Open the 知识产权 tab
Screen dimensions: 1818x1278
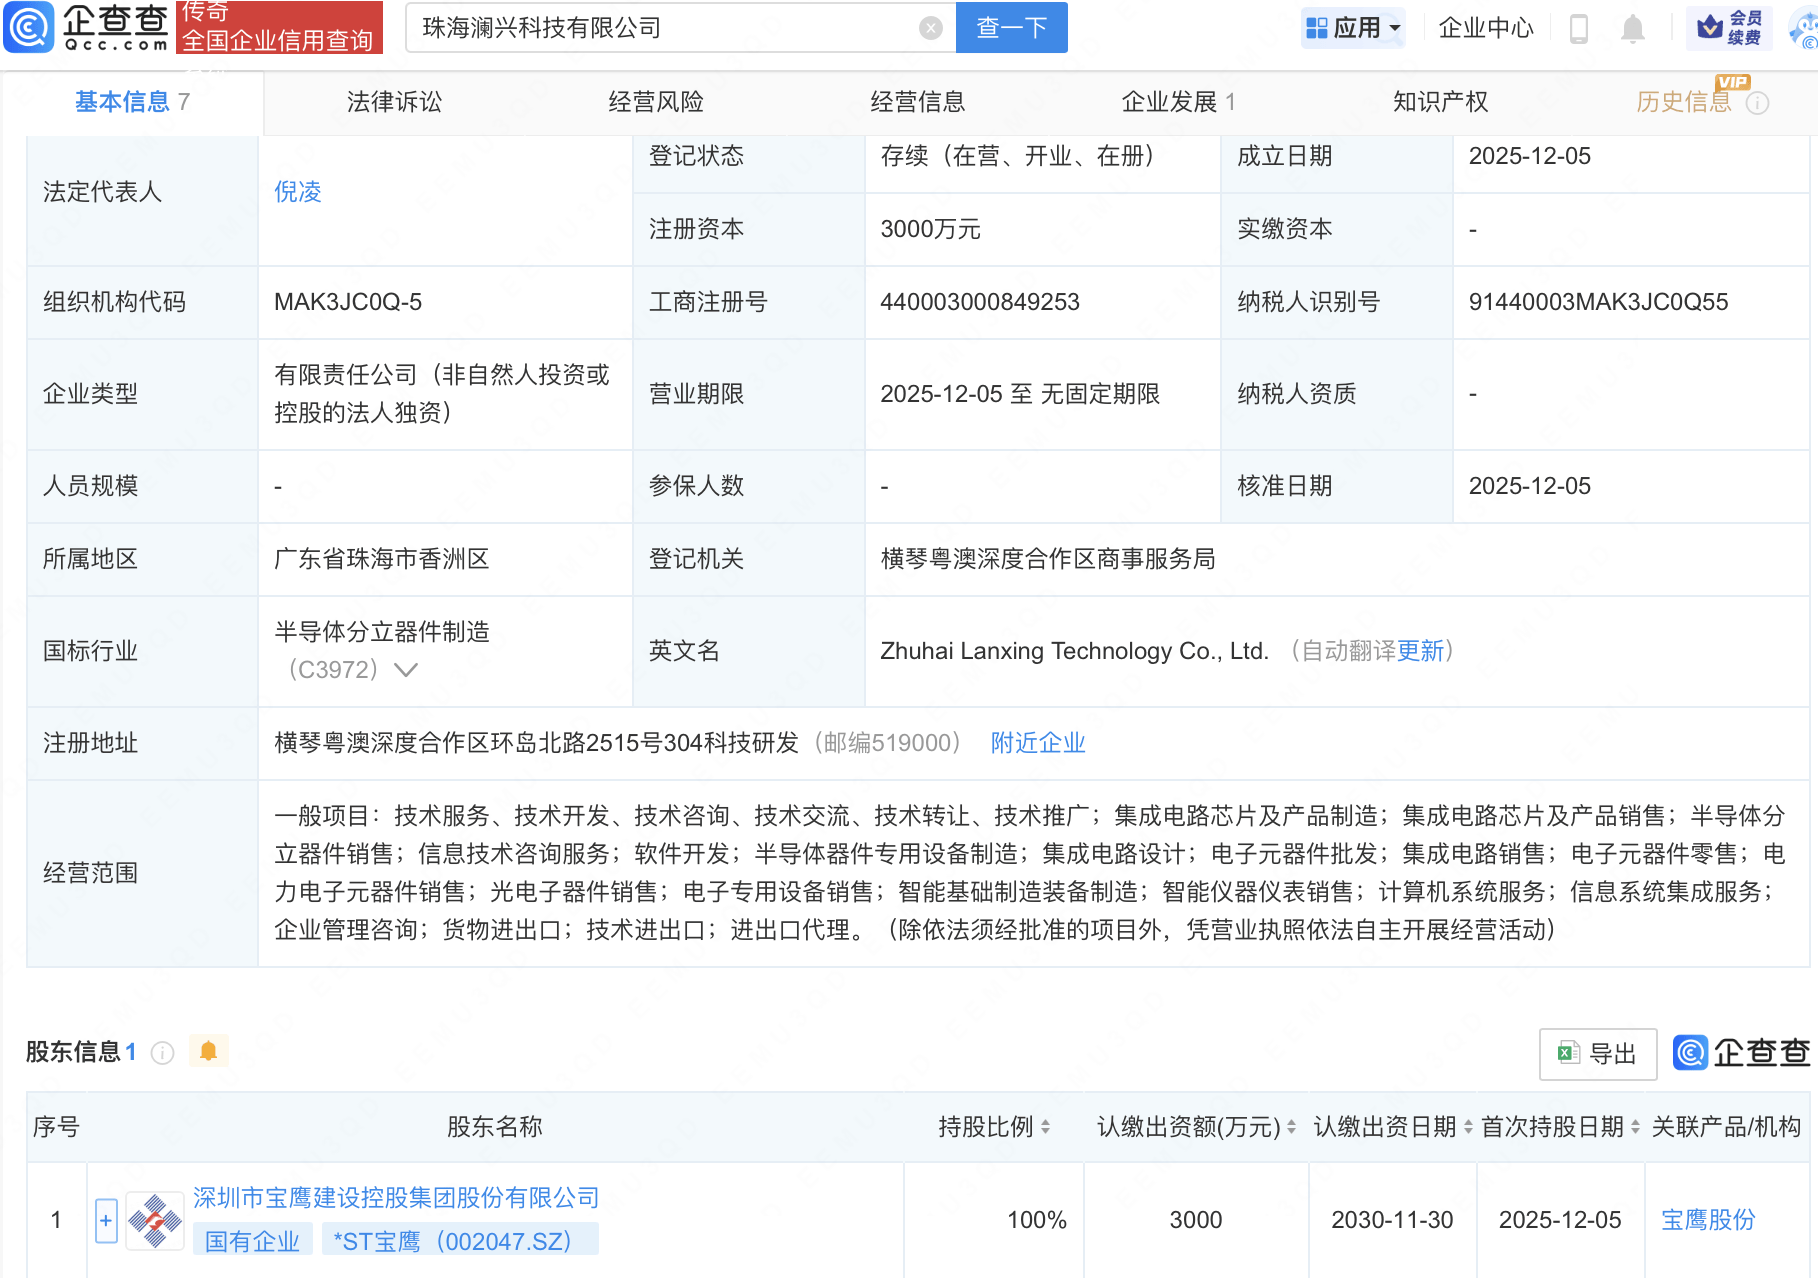coord(1440,102)
